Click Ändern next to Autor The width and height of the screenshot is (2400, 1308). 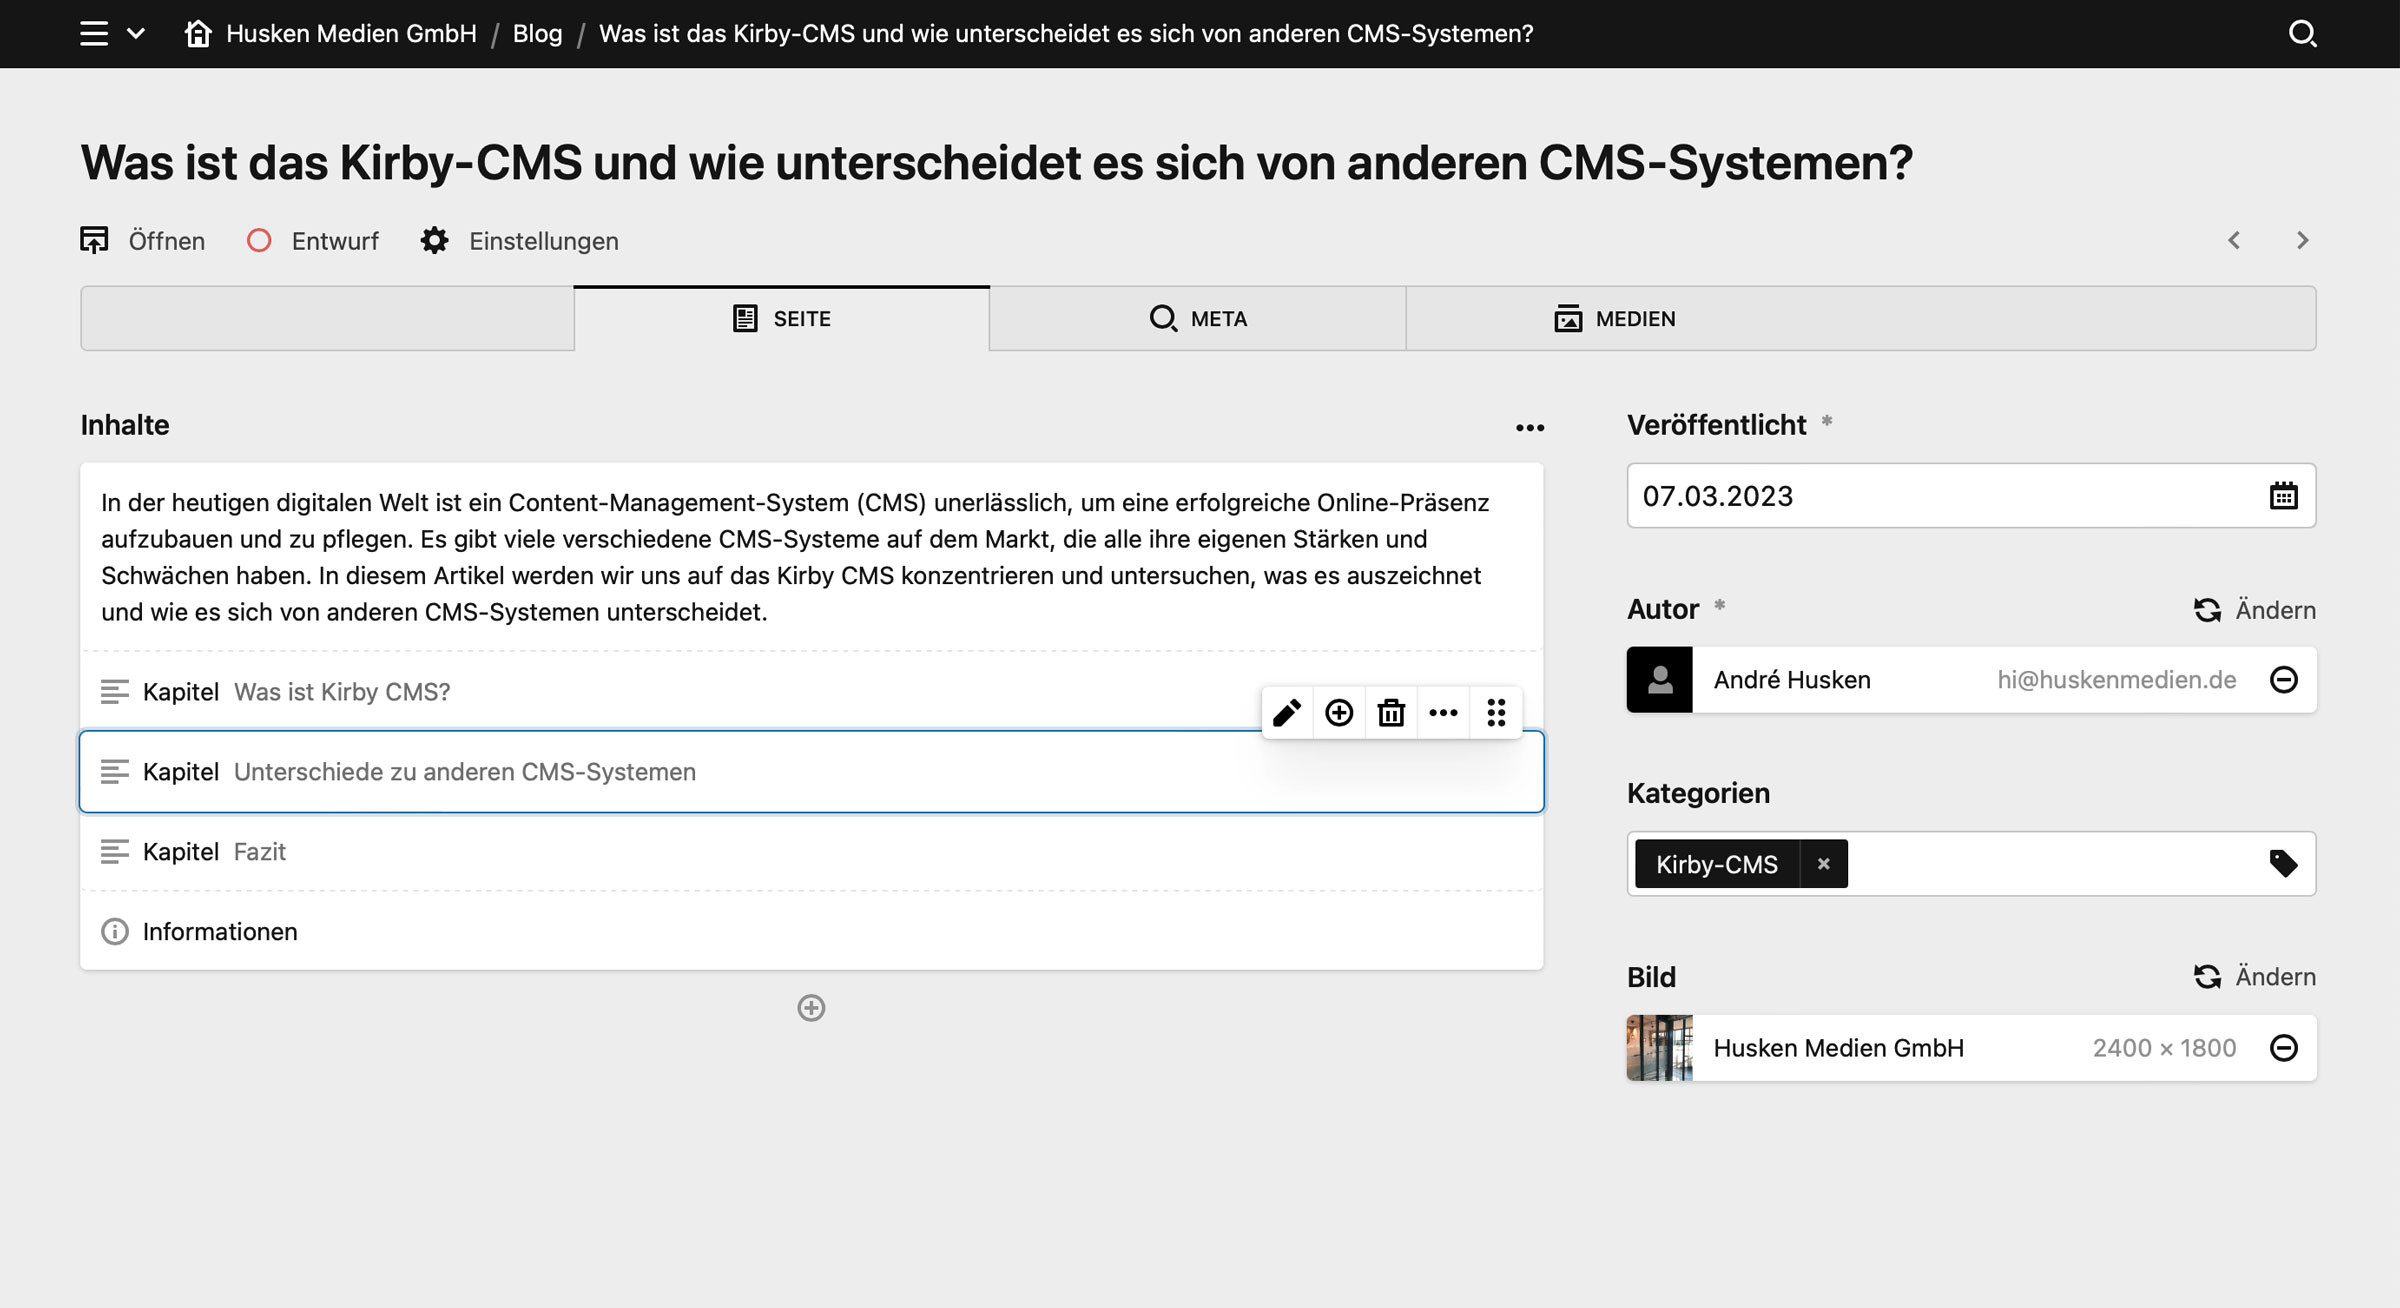(x=2254, y=609)
